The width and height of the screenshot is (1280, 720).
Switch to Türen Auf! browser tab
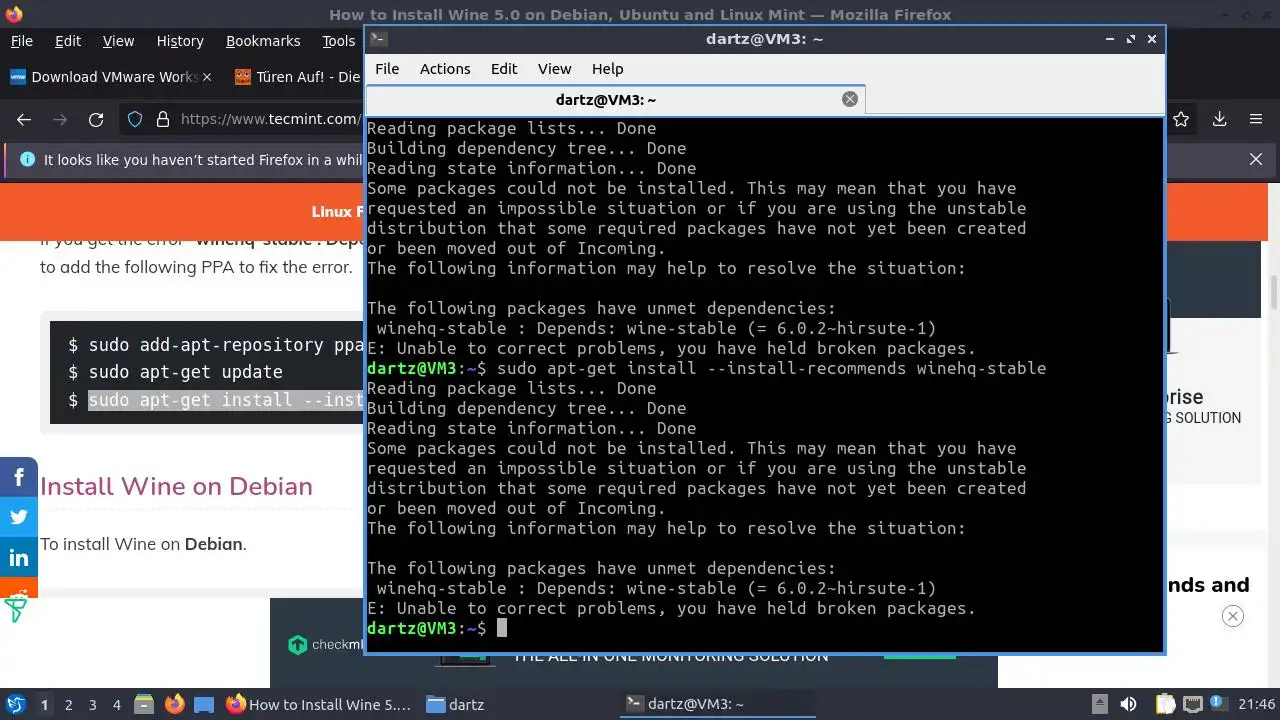pos(296,77)
